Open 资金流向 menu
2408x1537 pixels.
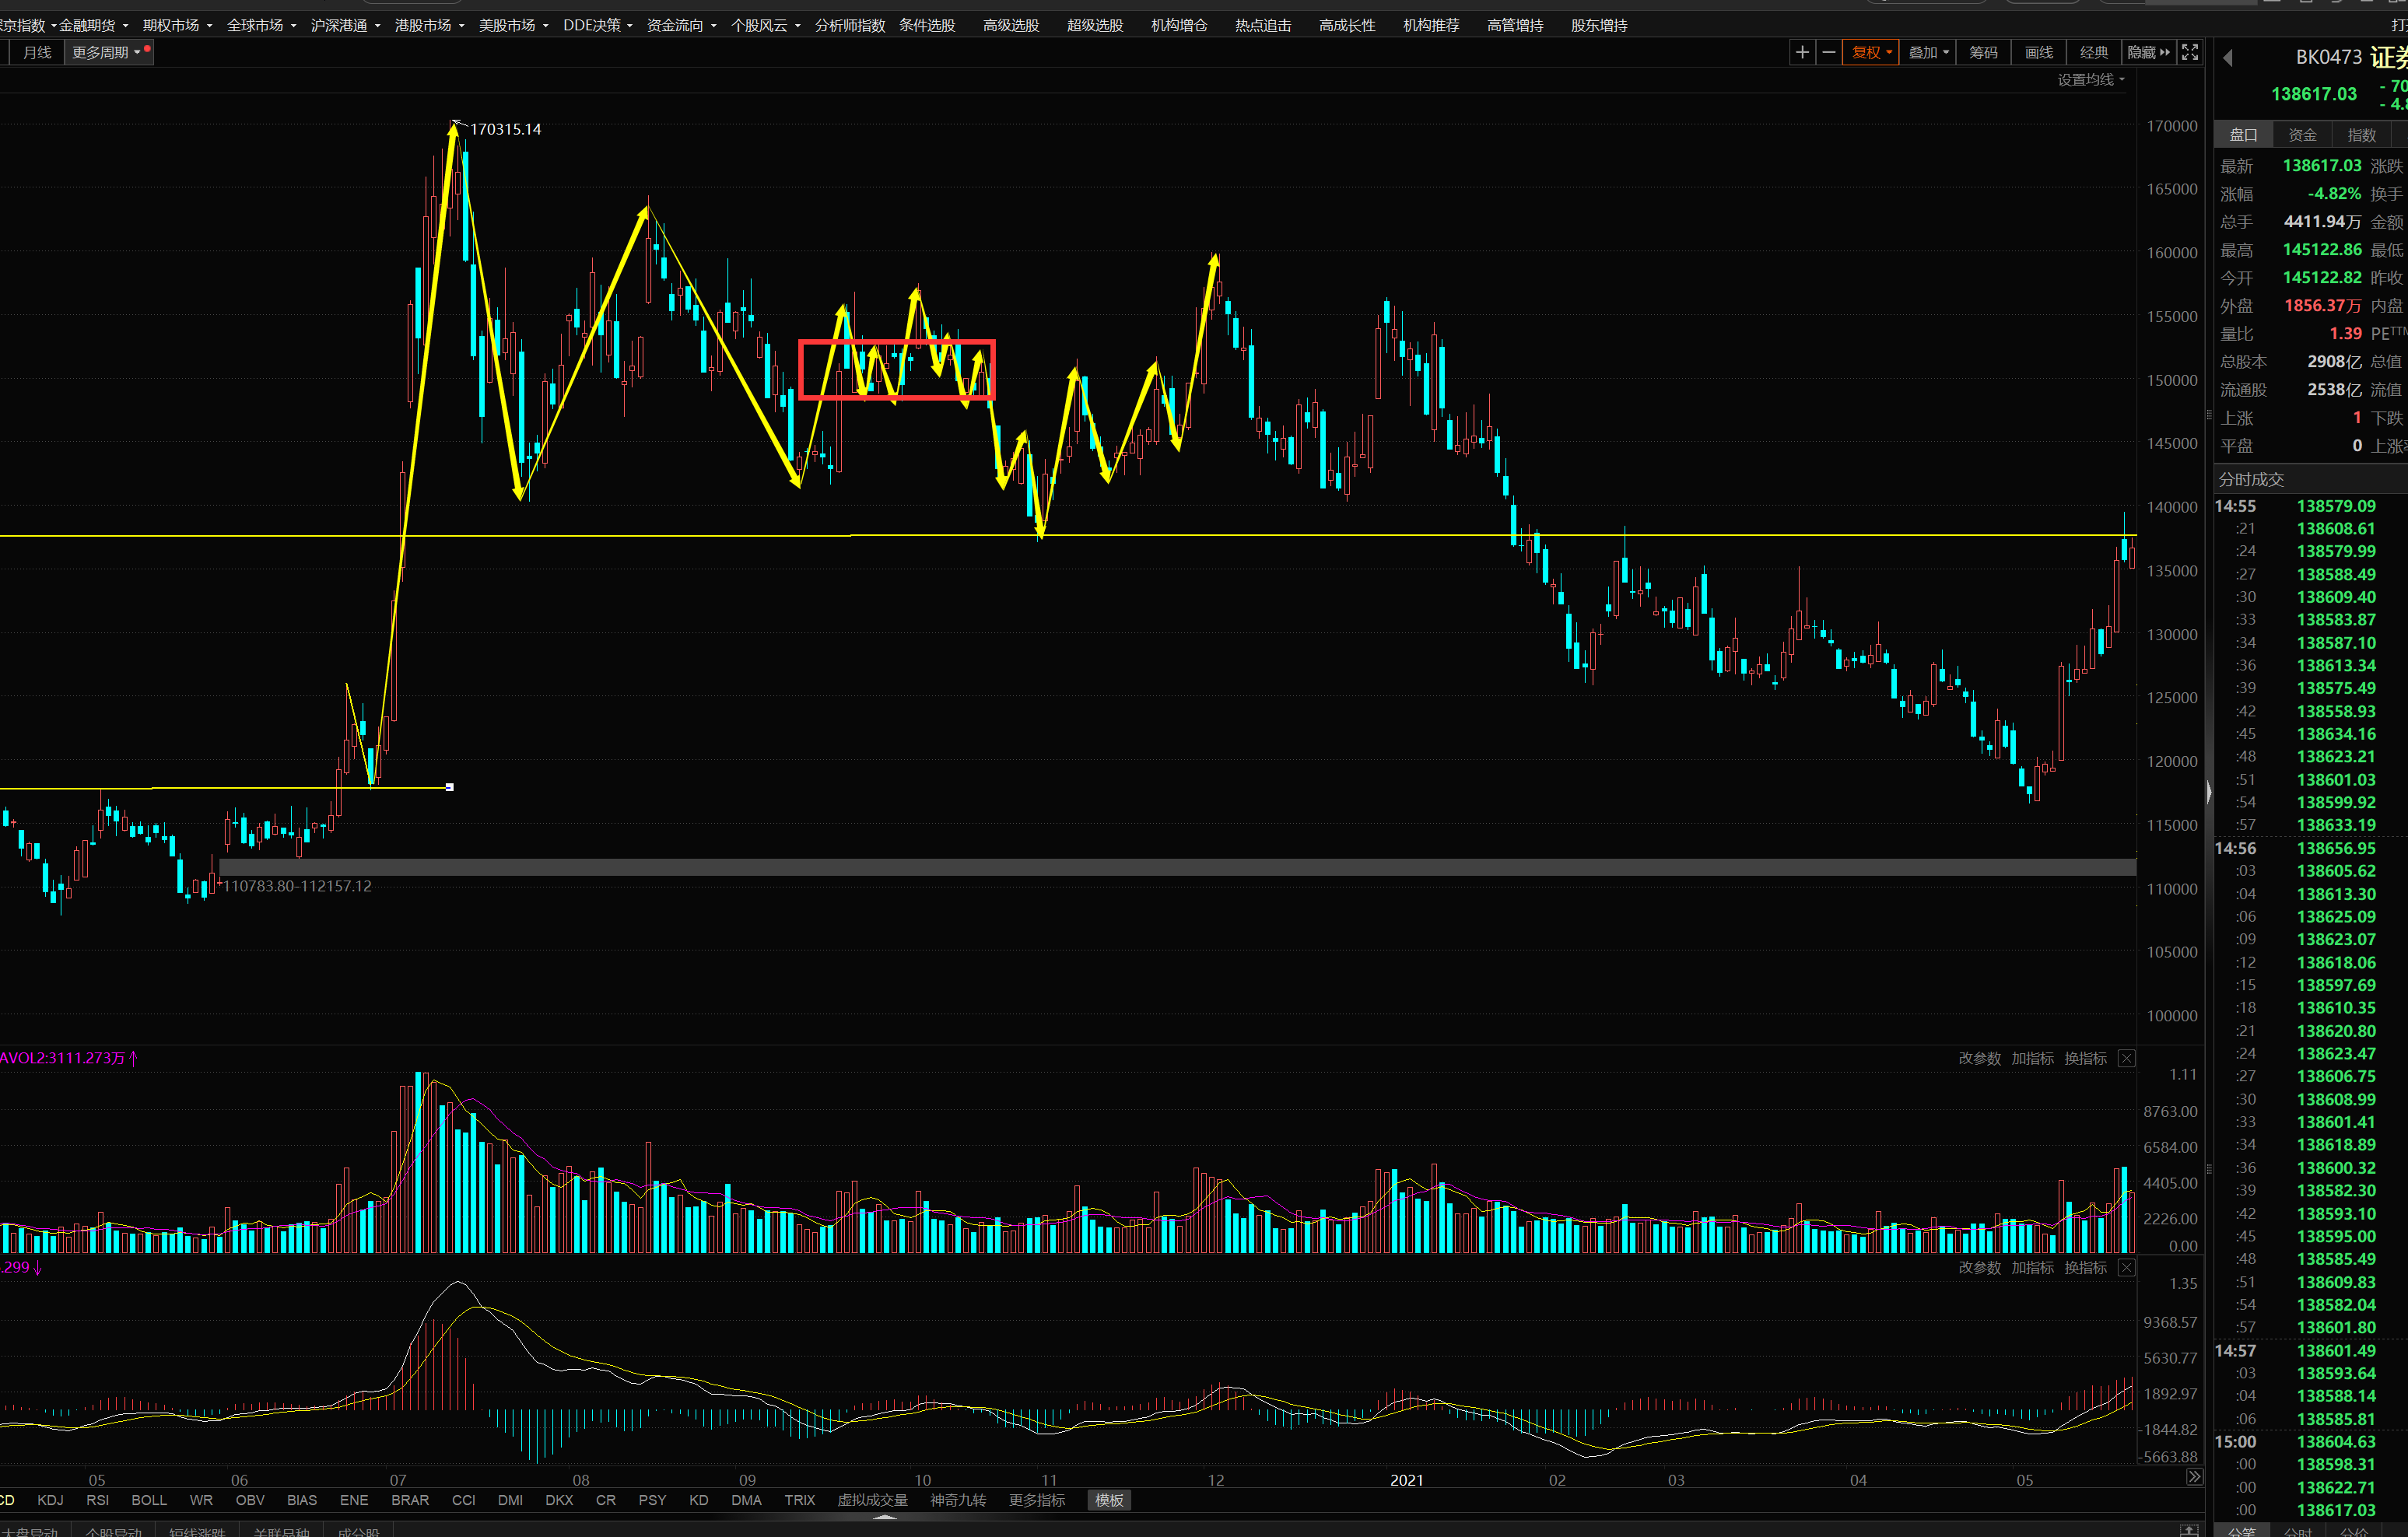(681, 25)
